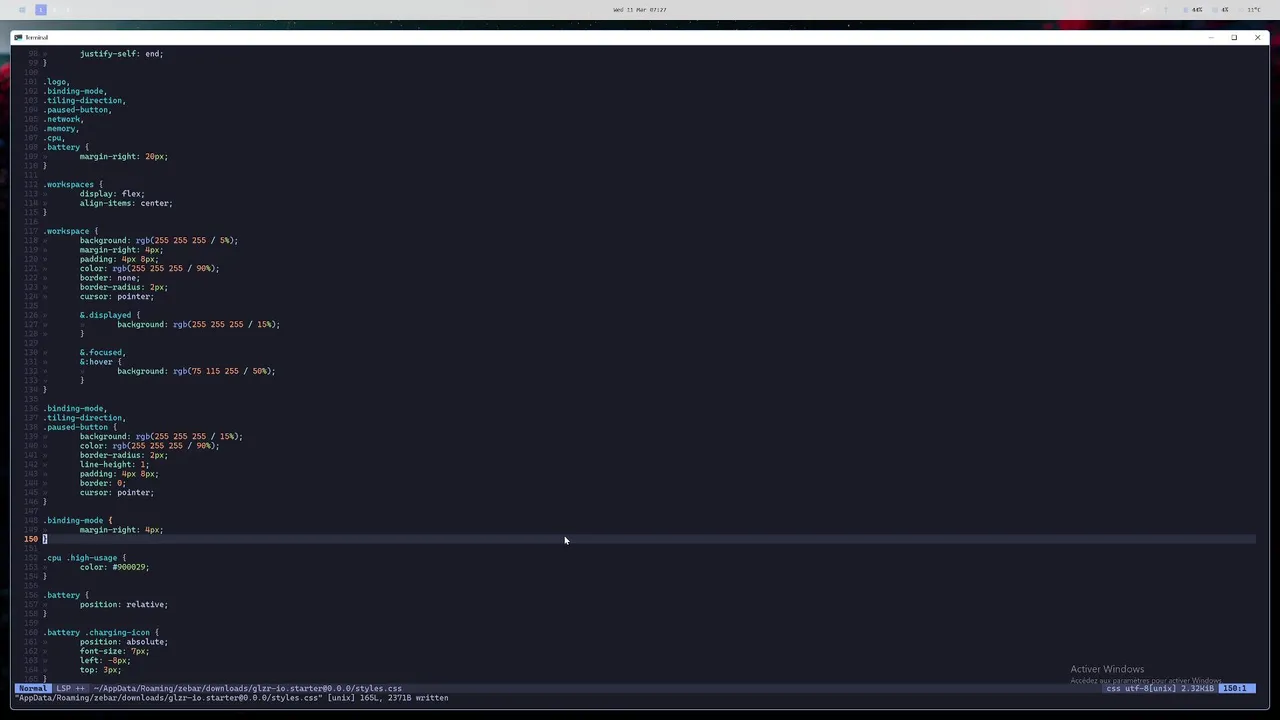Click the date and time in the top bar
Screen dimensions: 1280x720
(x=640, y=10)
